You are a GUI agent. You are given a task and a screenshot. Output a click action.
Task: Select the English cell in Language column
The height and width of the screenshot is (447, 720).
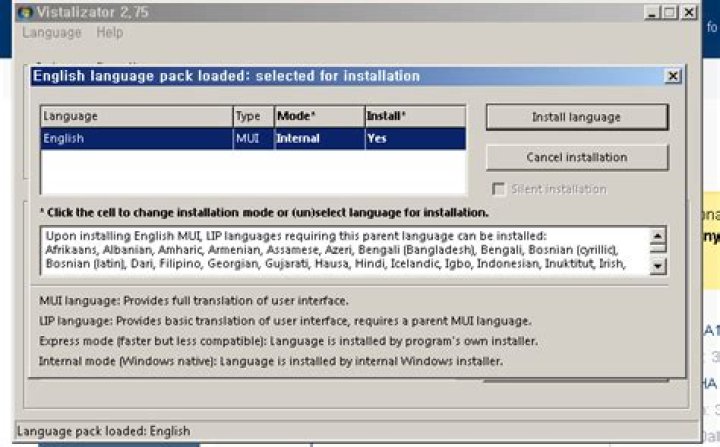pos(137,138)
